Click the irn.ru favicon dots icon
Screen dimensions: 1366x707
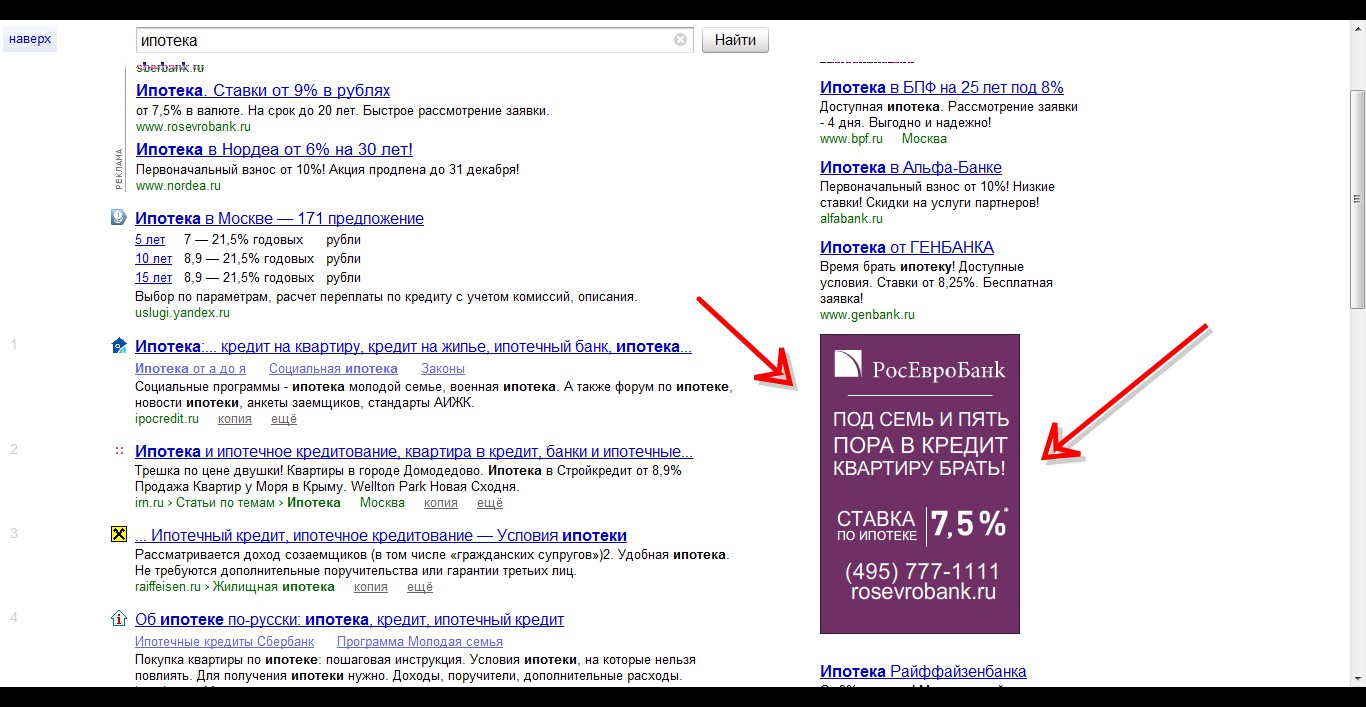pyautogui.click(x=118, y=451)
